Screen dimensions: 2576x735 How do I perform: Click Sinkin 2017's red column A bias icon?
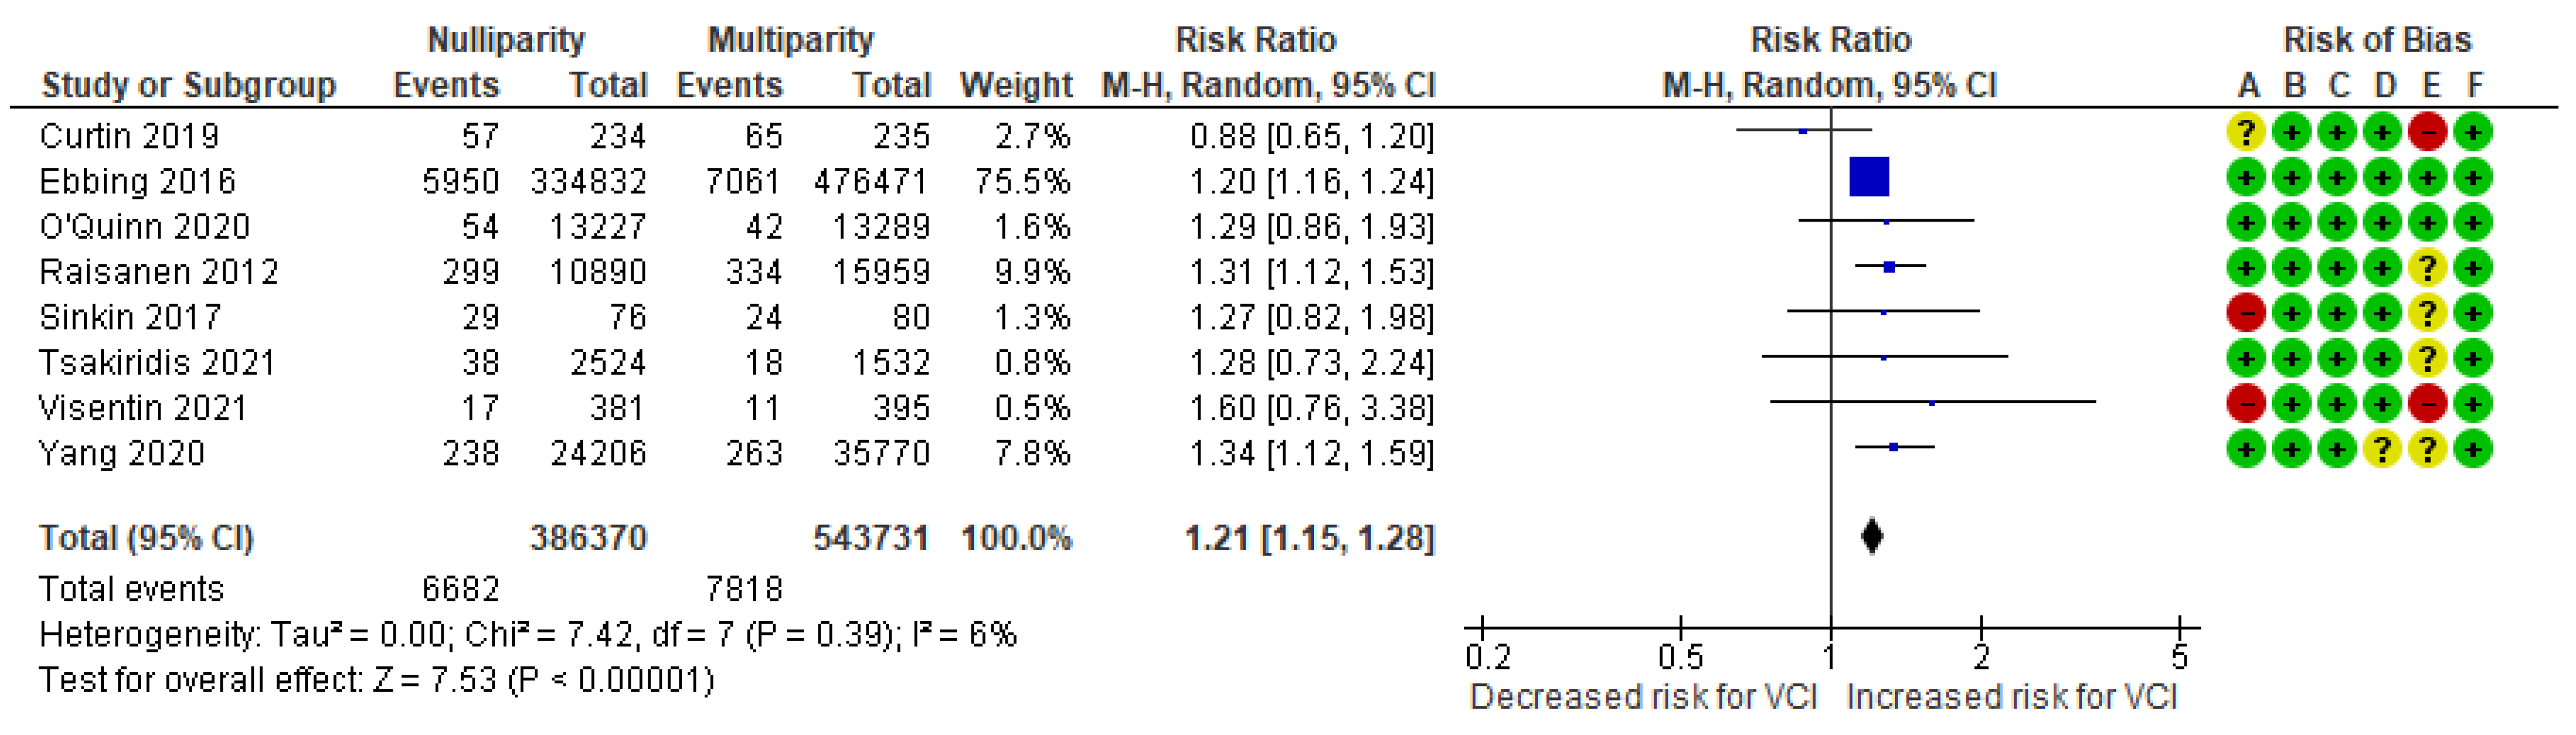tap(2246, 314)
